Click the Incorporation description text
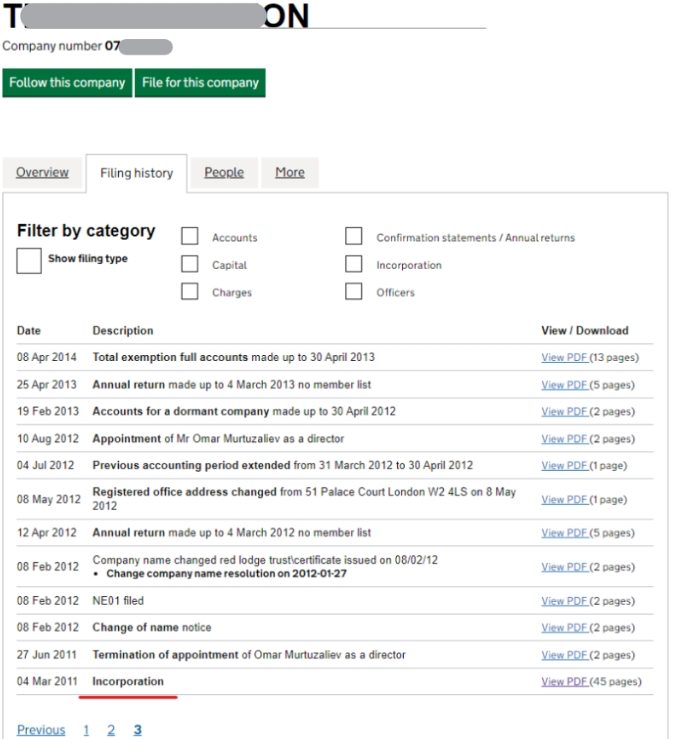Screen dimensions: 675x739 128,682
